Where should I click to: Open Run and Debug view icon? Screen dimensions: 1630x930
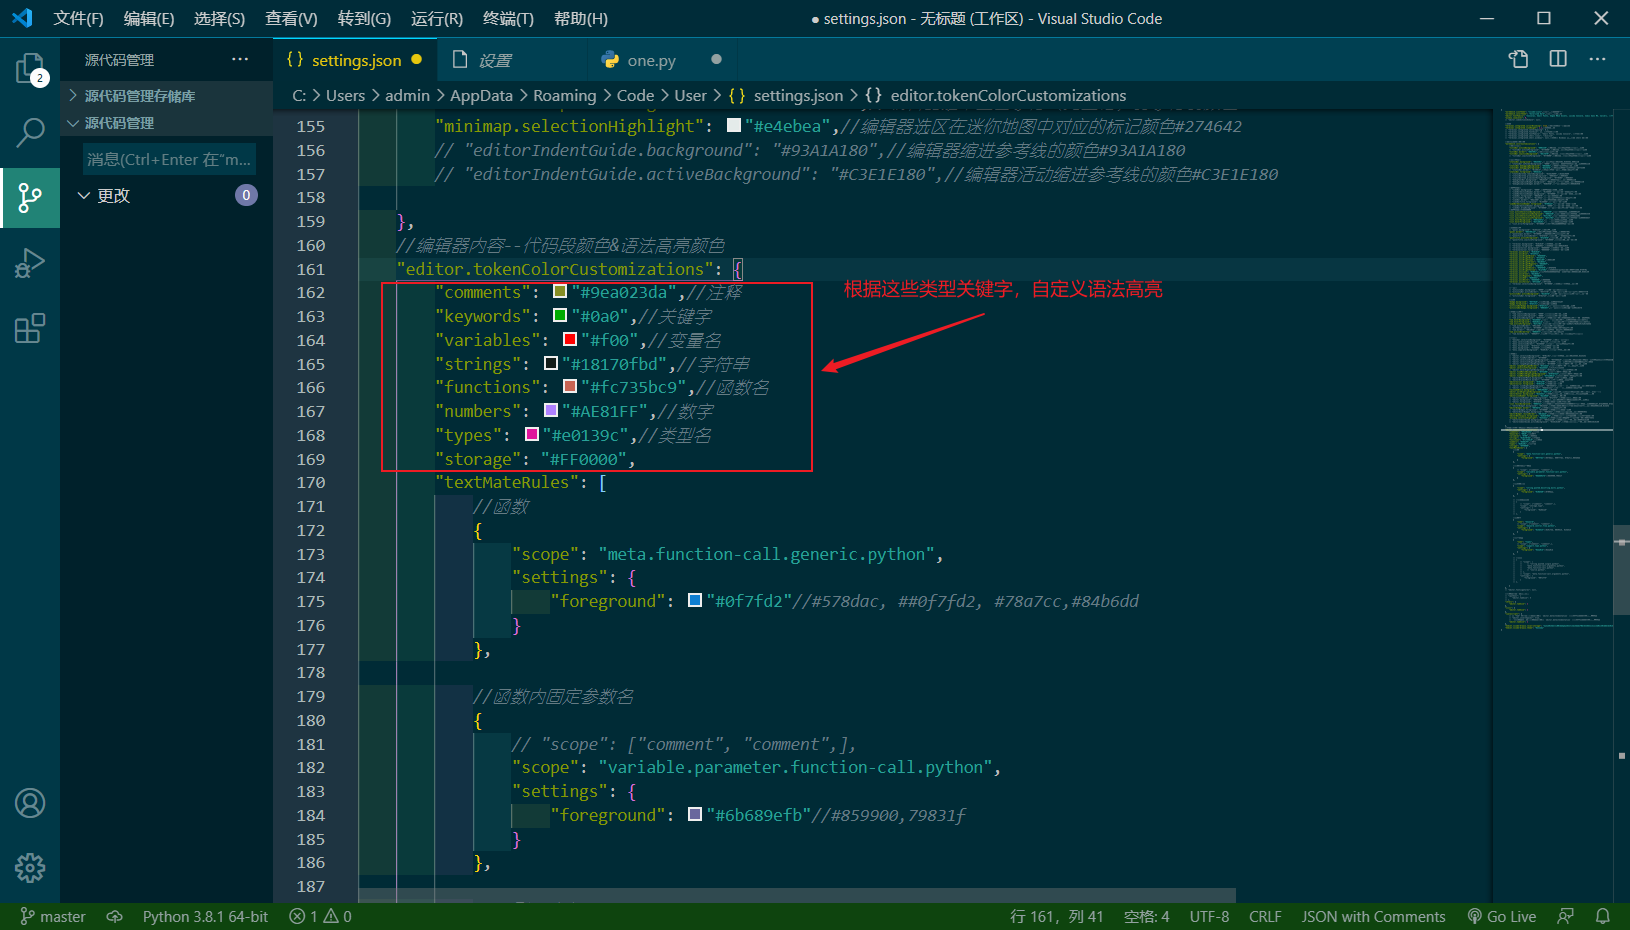tap(30, 263)
